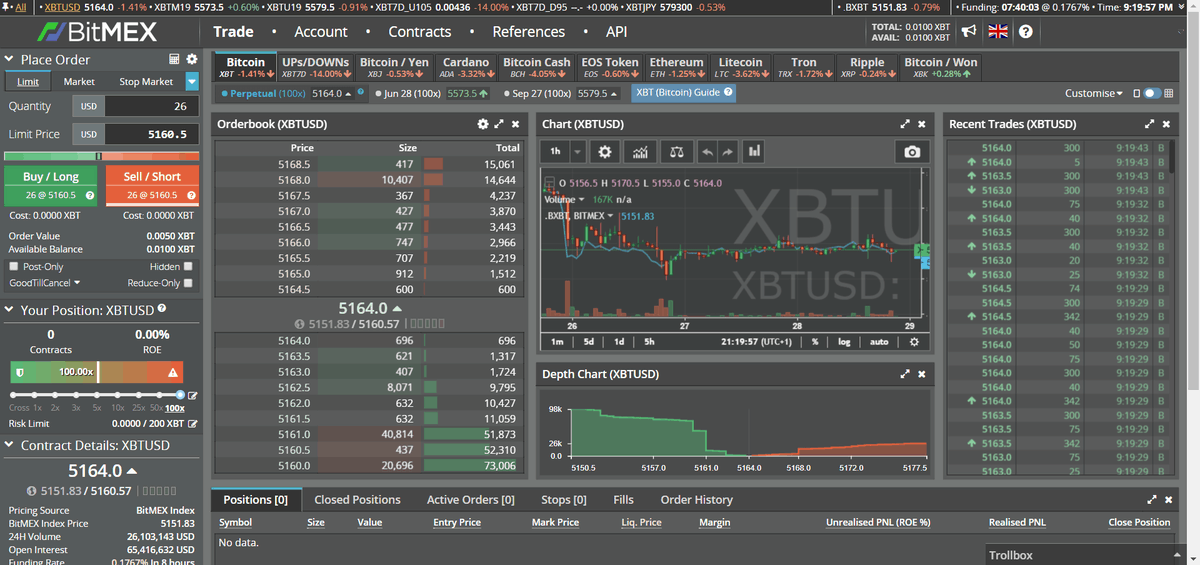Change chart bar style icon
Viewport: 1200px width, 565px height.
click(753, 152)
